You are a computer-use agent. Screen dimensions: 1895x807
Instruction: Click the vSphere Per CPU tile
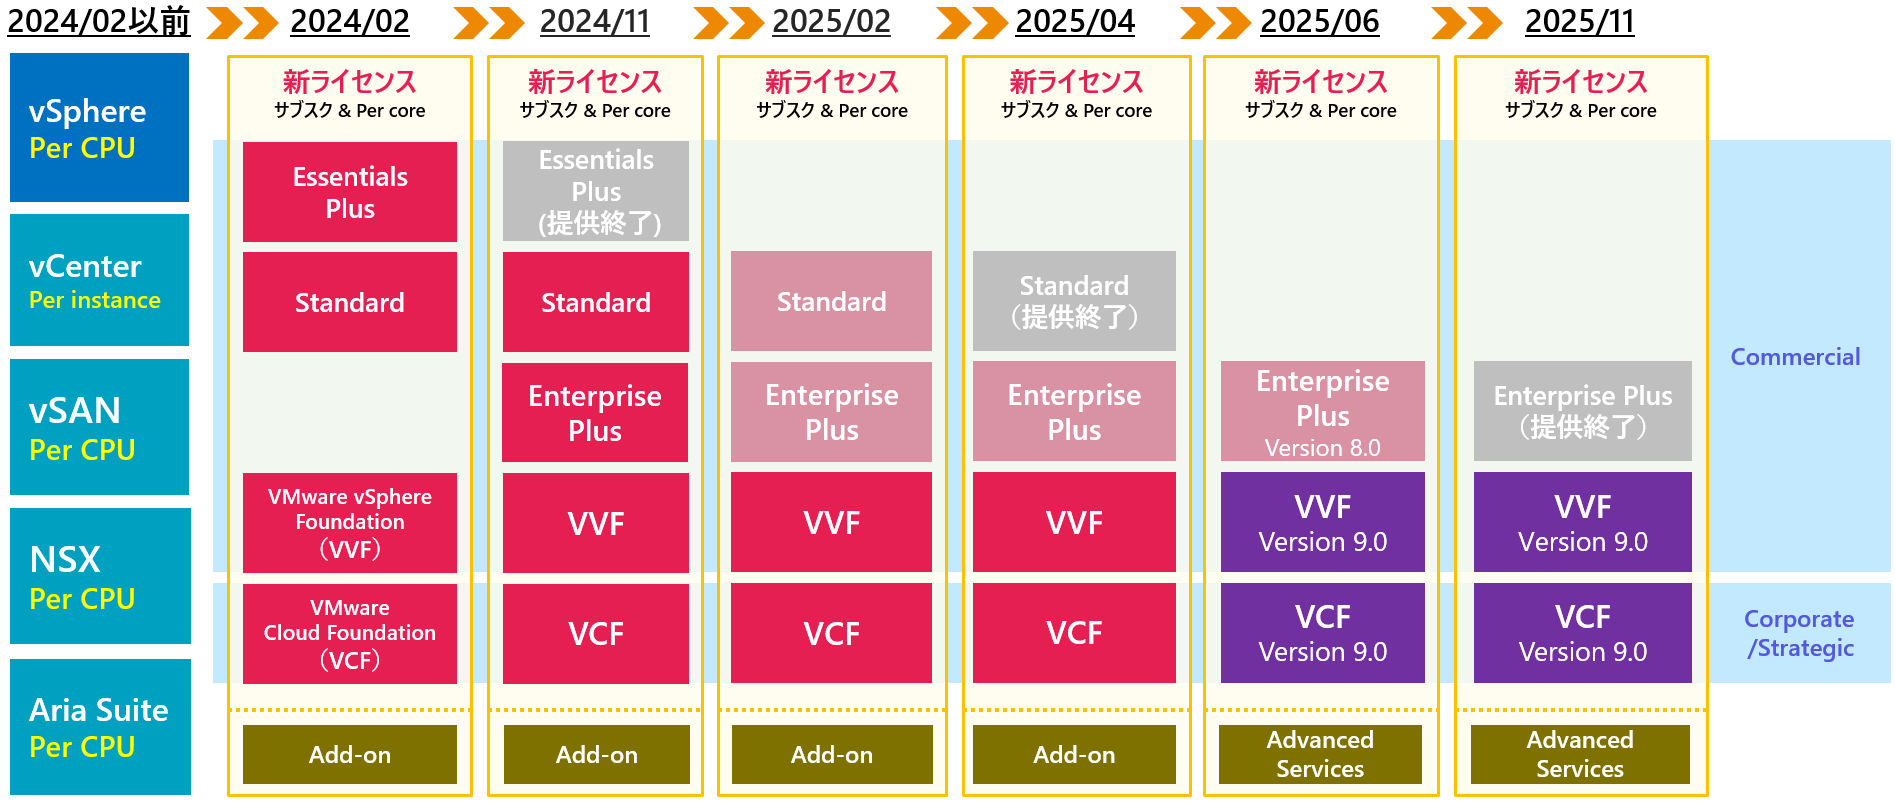99,128
